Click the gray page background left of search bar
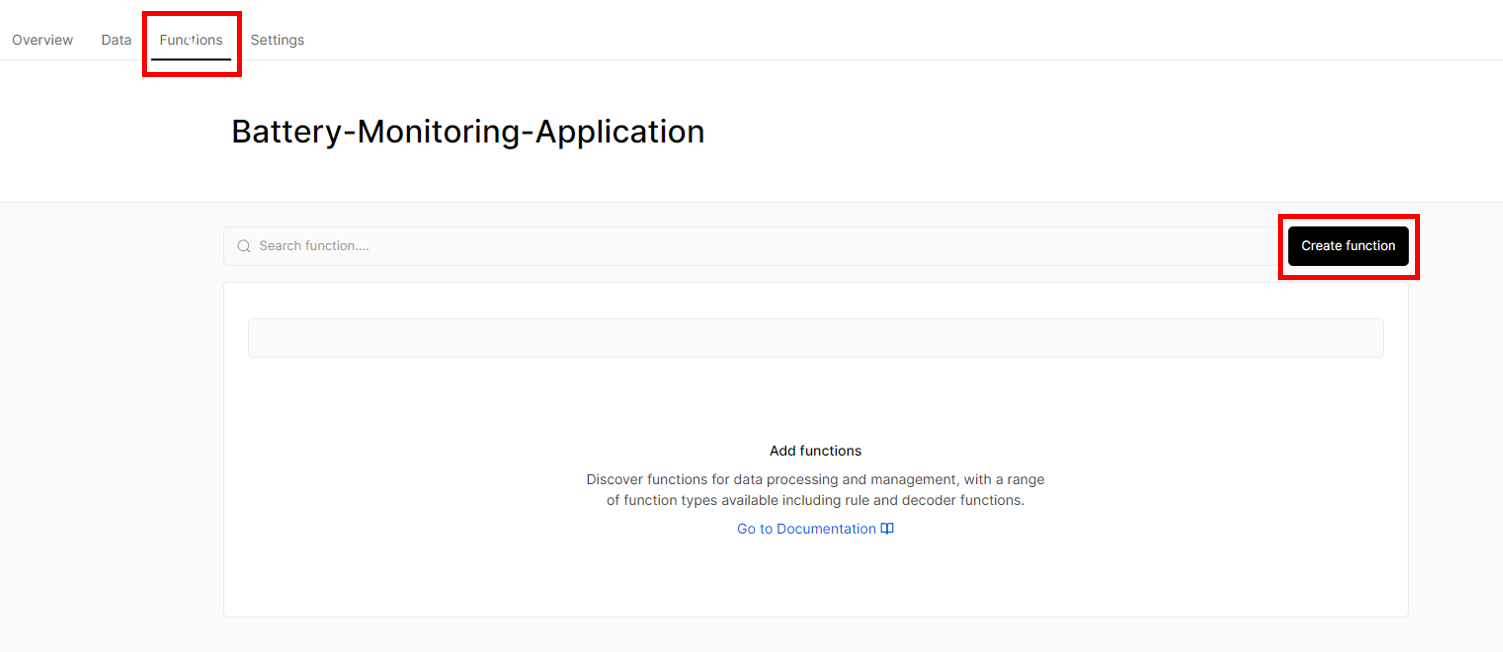The image size is (1503, 652). 110,400
